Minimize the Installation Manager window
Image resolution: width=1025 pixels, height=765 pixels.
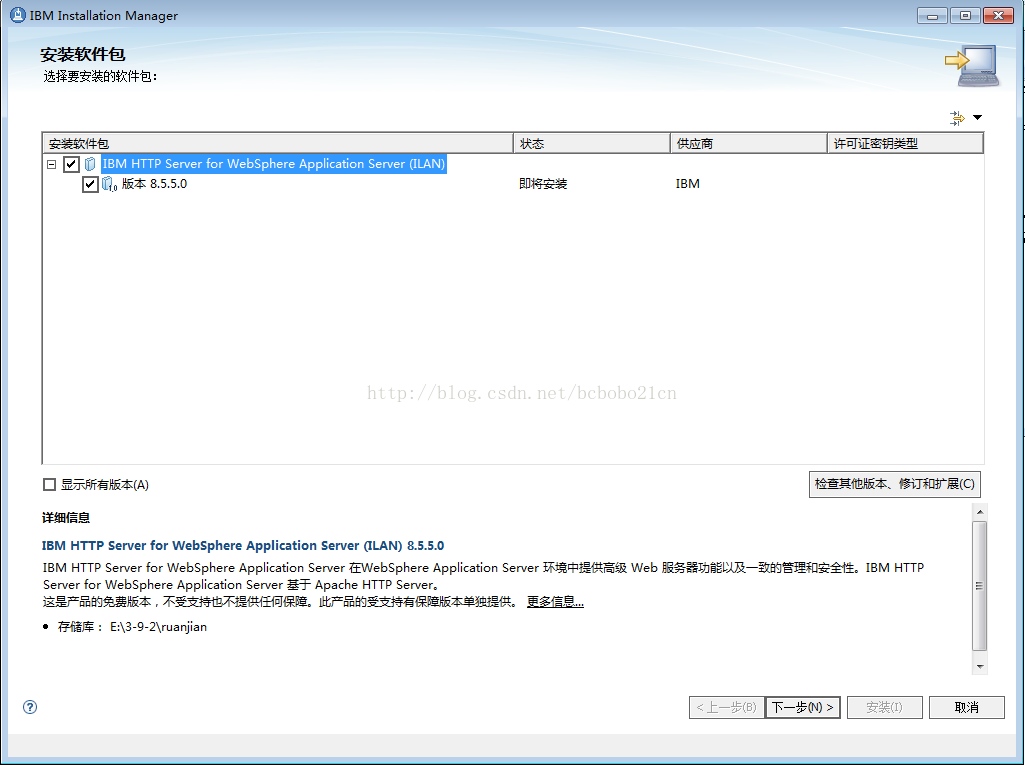[x=933, y=16]
